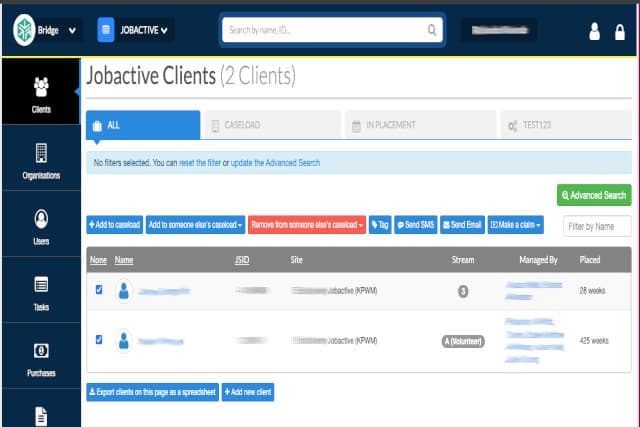Open Purchases in the sidebar
The height and width of the screenshot is (427, 640).
coord(41,358)
